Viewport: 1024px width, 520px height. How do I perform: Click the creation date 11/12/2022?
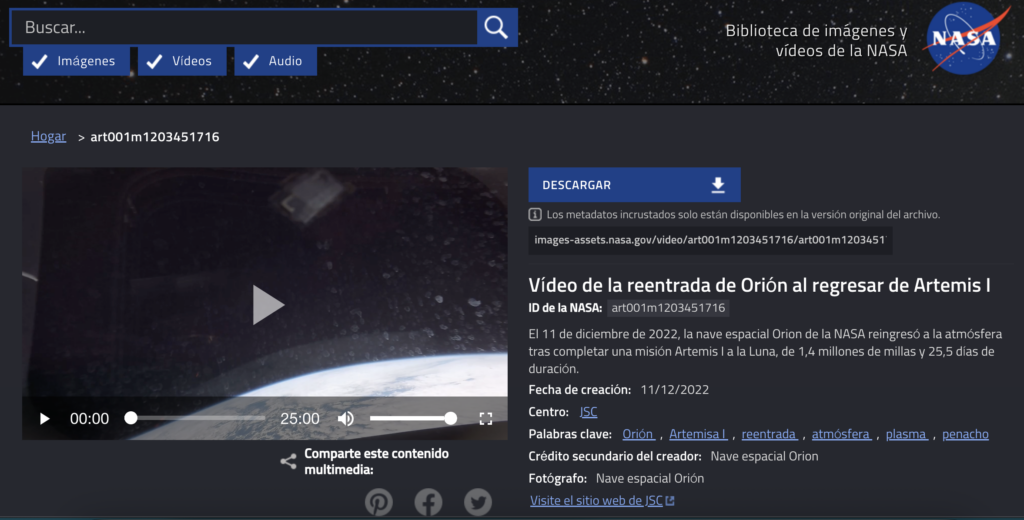[675, 389]
